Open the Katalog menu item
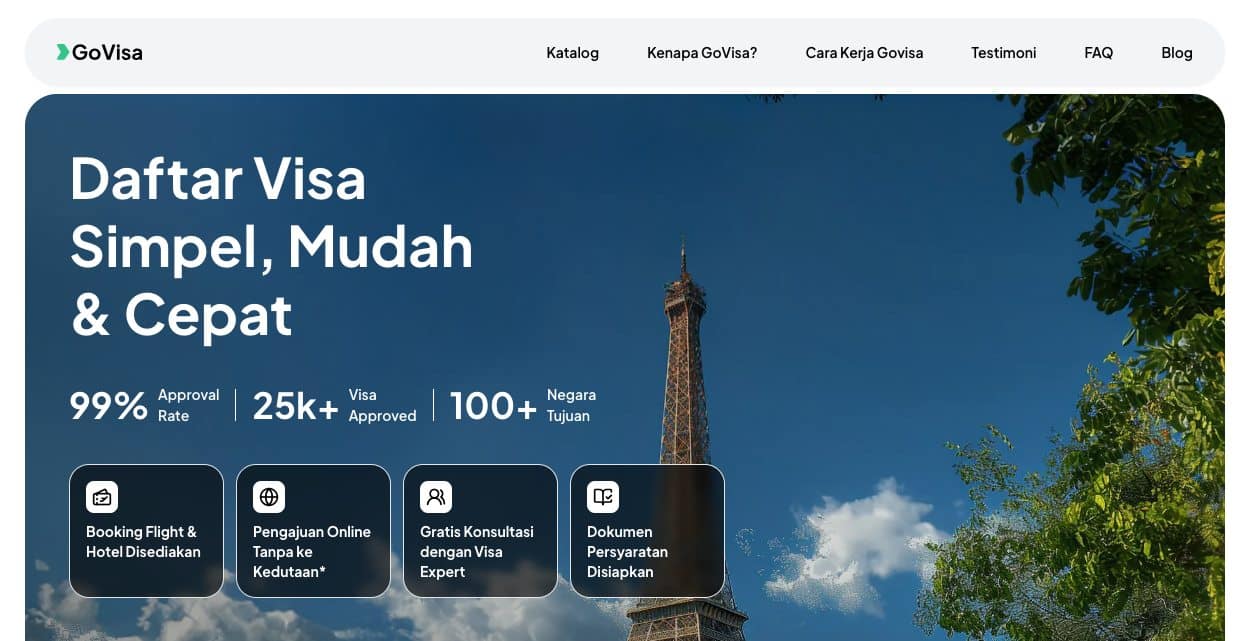Screen dimensions: 1240x641 (572, 53)
